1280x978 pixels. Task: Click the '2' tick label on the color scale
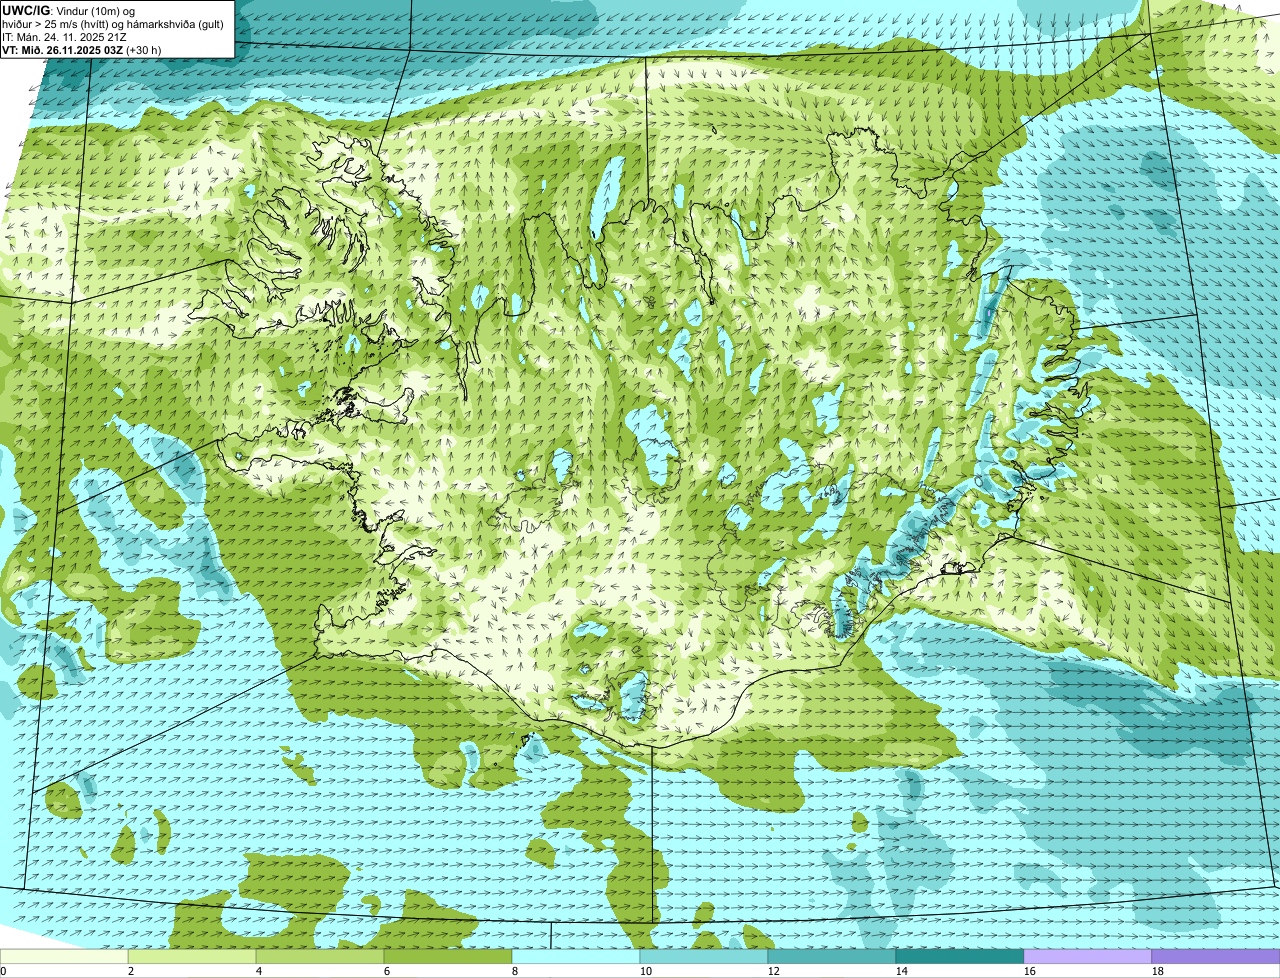tap(131, 971)
